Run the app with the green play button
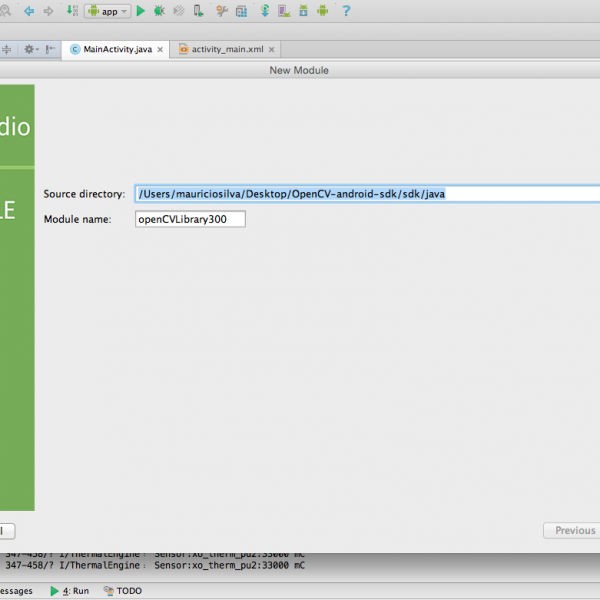 pos(141,11)
